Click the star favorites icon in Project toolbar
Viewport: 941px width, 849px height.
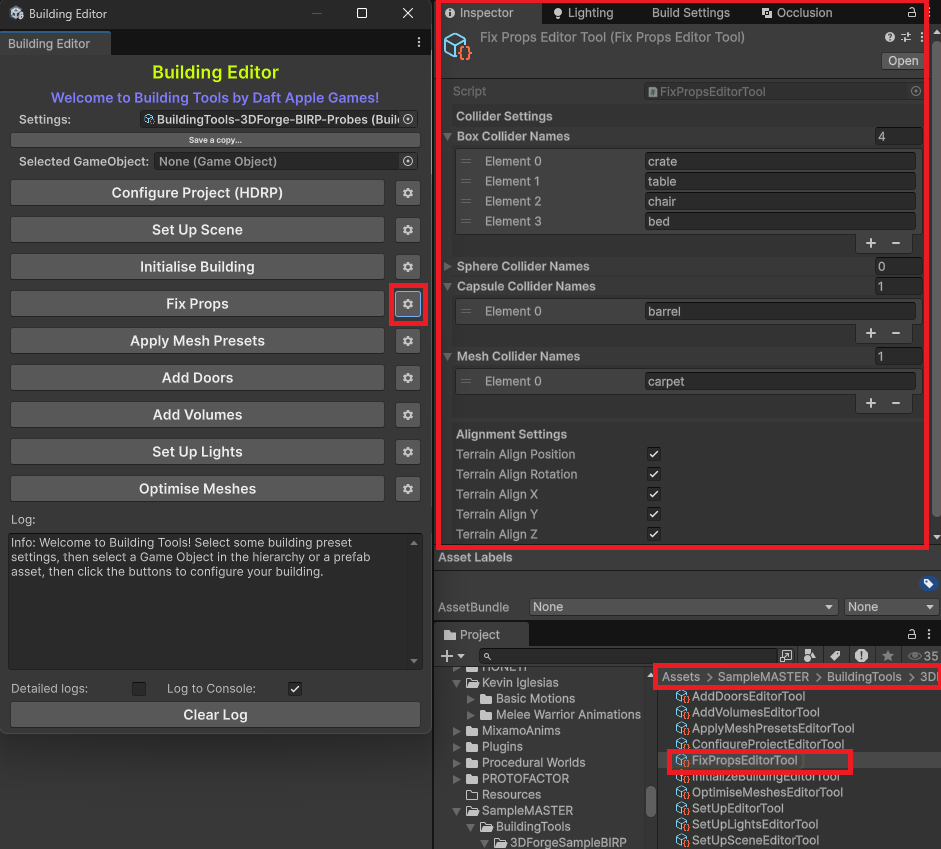click(x=887, y=656)
